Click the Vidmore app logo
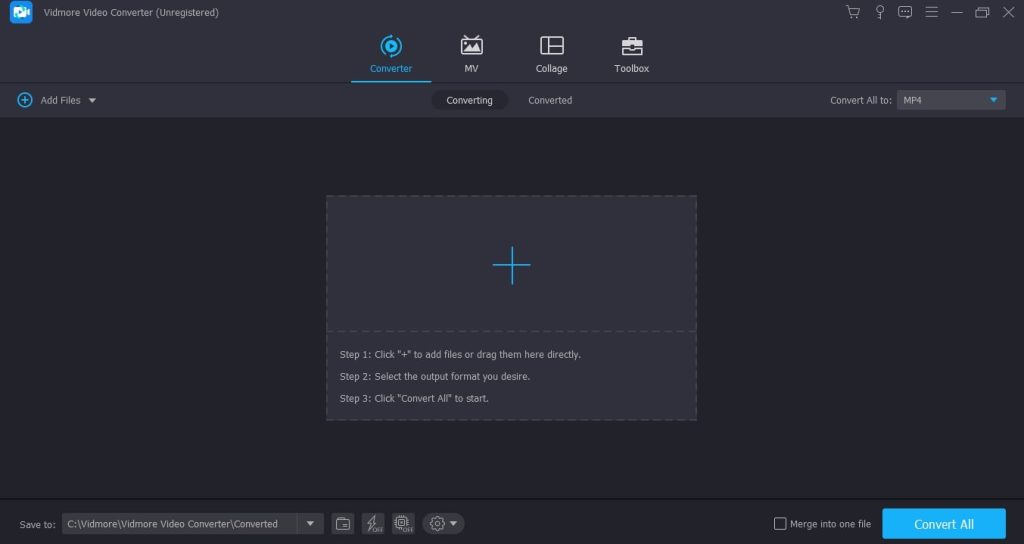Image resolution: width=1024 pixels, height=544 pixels. pyautogui.click(x=21, y=12)
